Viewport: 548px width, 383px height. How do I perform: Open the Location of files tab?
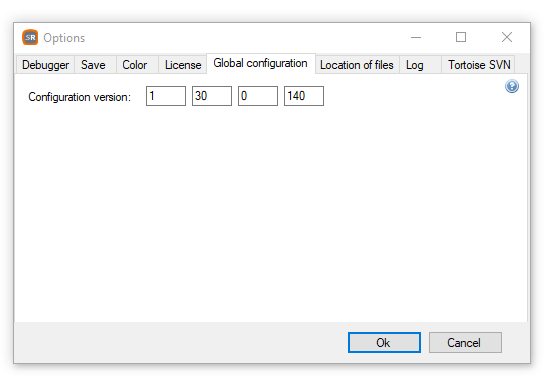tap(357, 65)
